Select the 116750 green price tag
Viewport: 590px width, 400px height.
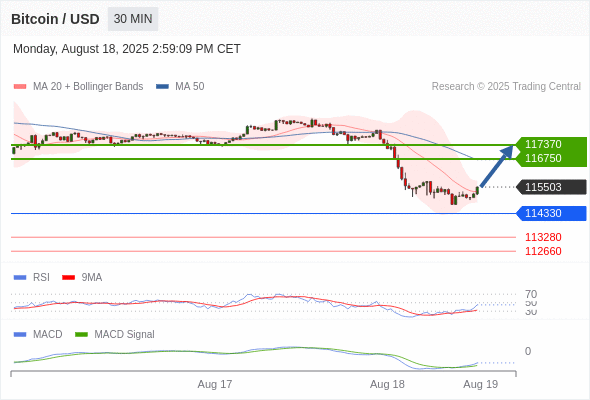pos(551,158)
